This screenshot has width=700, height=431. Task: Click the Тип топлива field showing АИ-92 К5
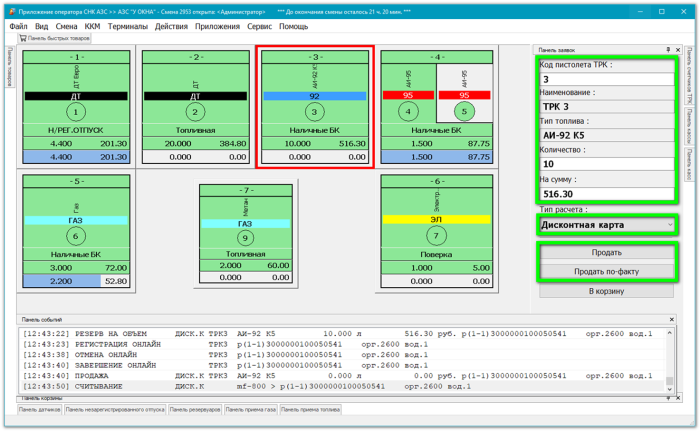click(x=607, y=135)
